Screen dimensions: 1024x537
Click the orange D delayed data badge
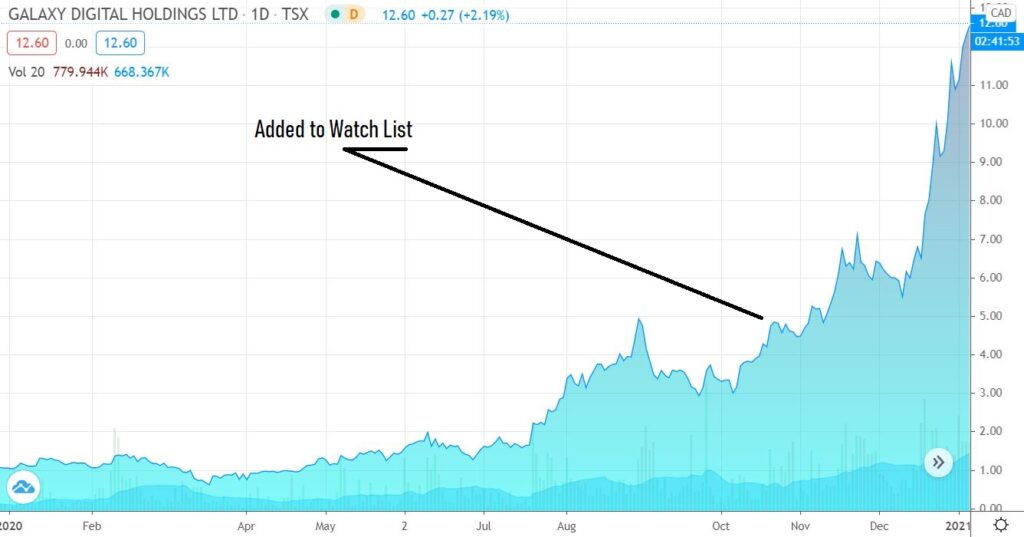354,14
